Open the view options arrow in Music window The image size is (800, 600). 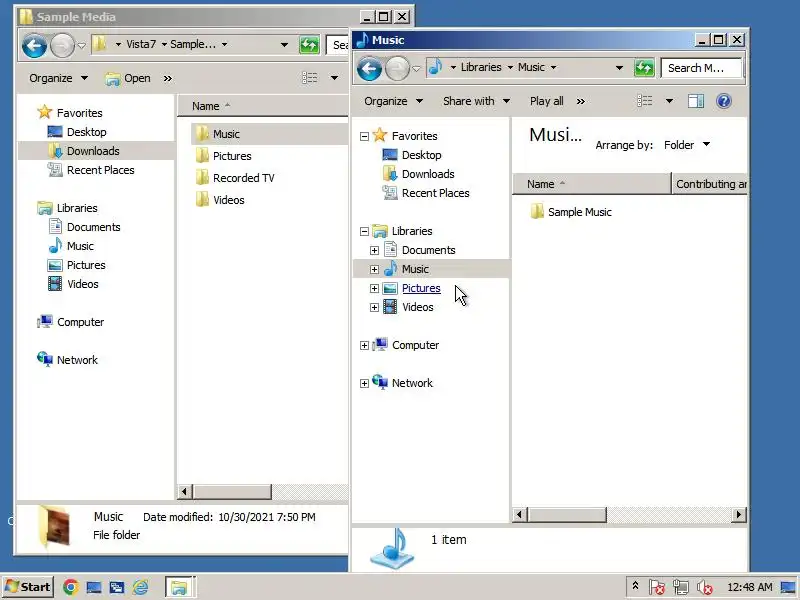[x=669, y=101]
